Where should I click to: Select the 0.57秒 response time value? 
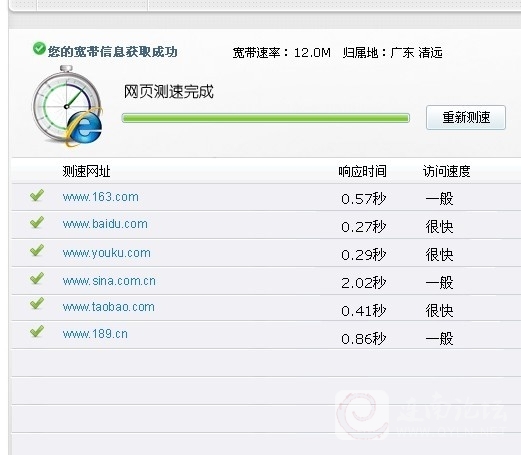(x=364, y=199)
